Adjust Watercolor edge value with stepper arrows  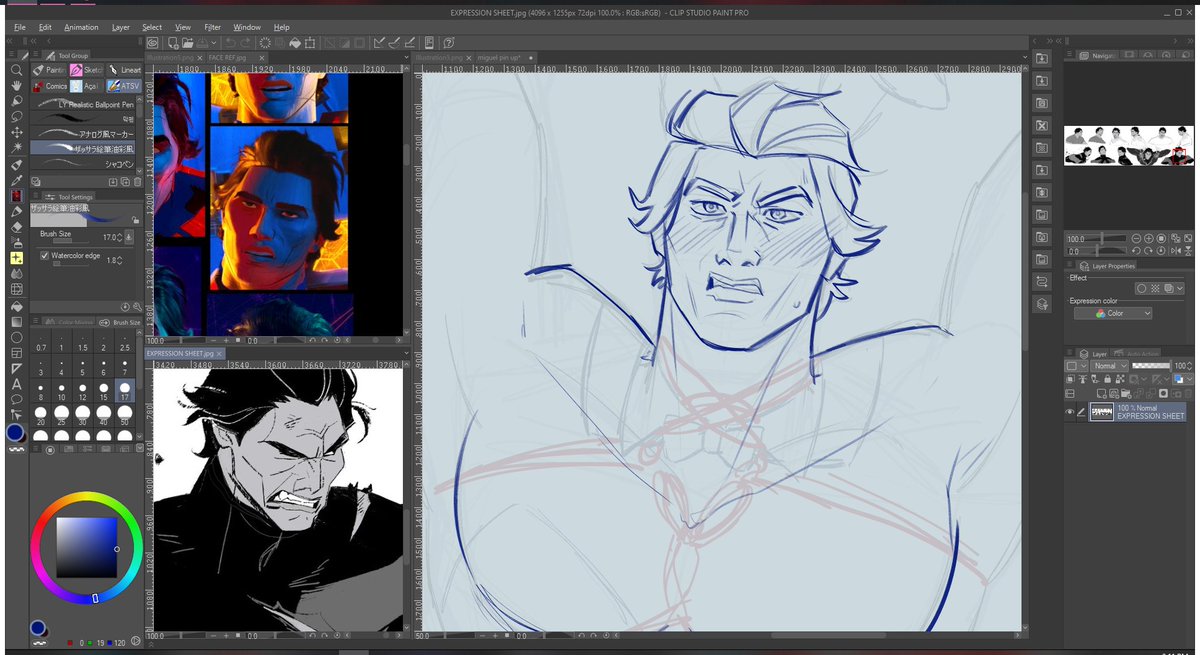pyautogui.click(x=122, y=260)
